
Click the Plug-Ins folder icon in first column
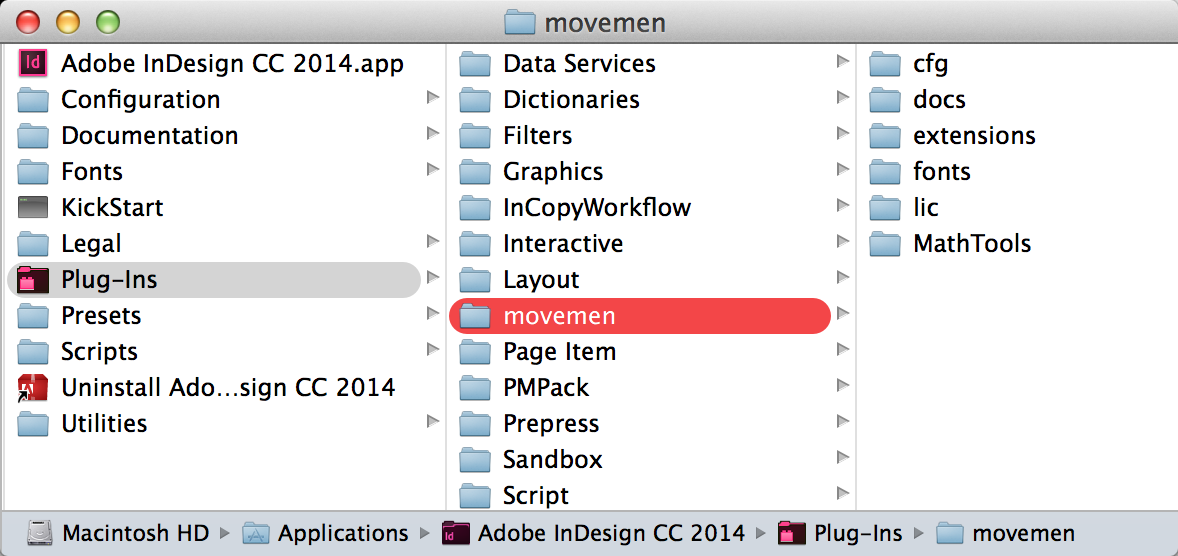point(32,280)
